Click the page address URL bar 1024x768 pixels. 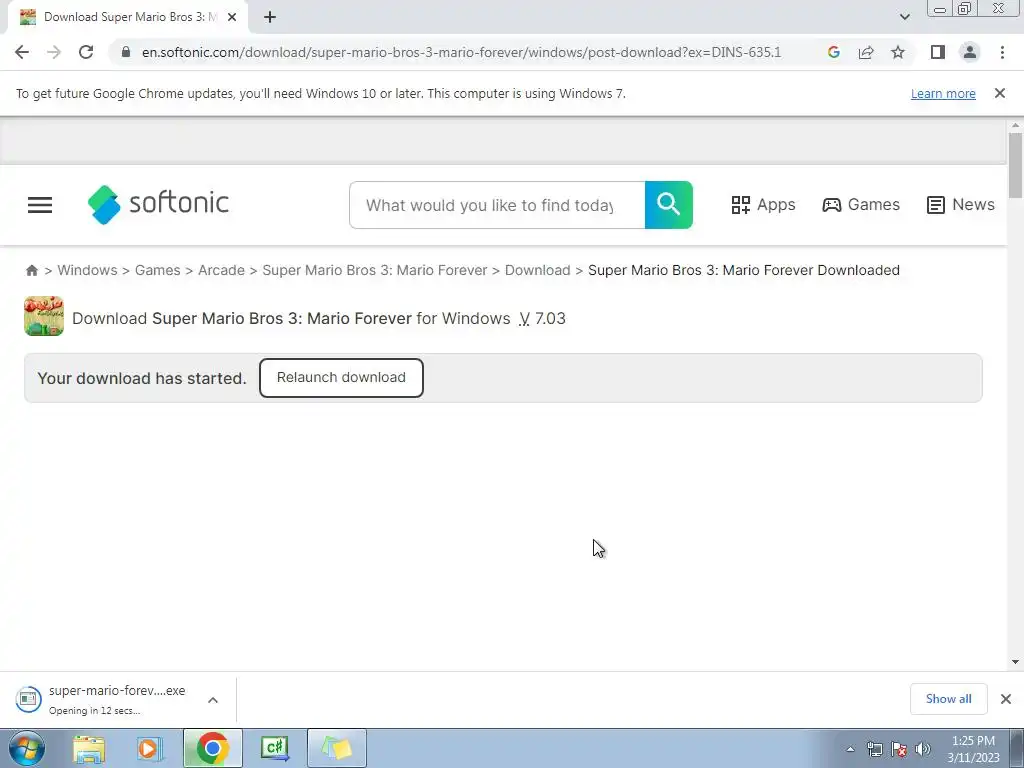pos(461,52)
